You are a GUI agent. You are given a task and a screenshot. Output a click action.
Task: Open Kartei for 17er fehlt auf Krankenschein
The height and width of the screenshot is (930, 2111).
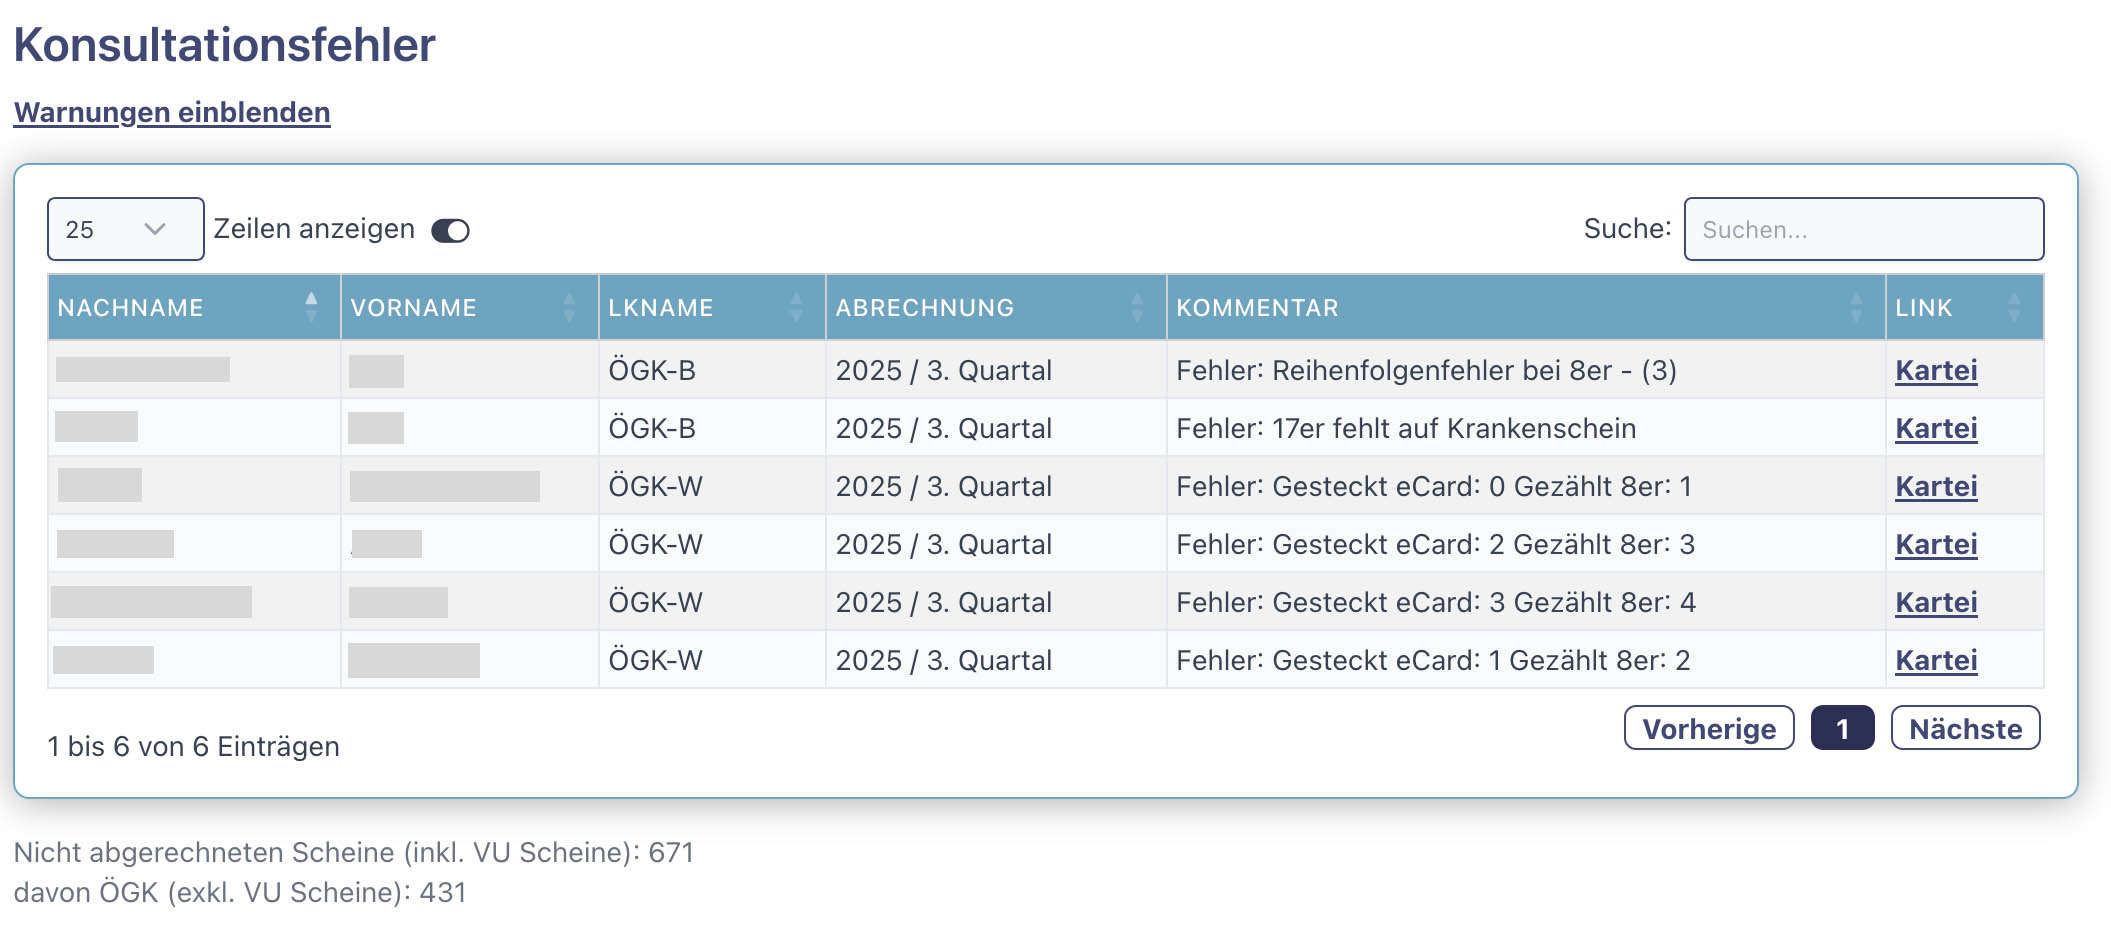pos(1936,429)
